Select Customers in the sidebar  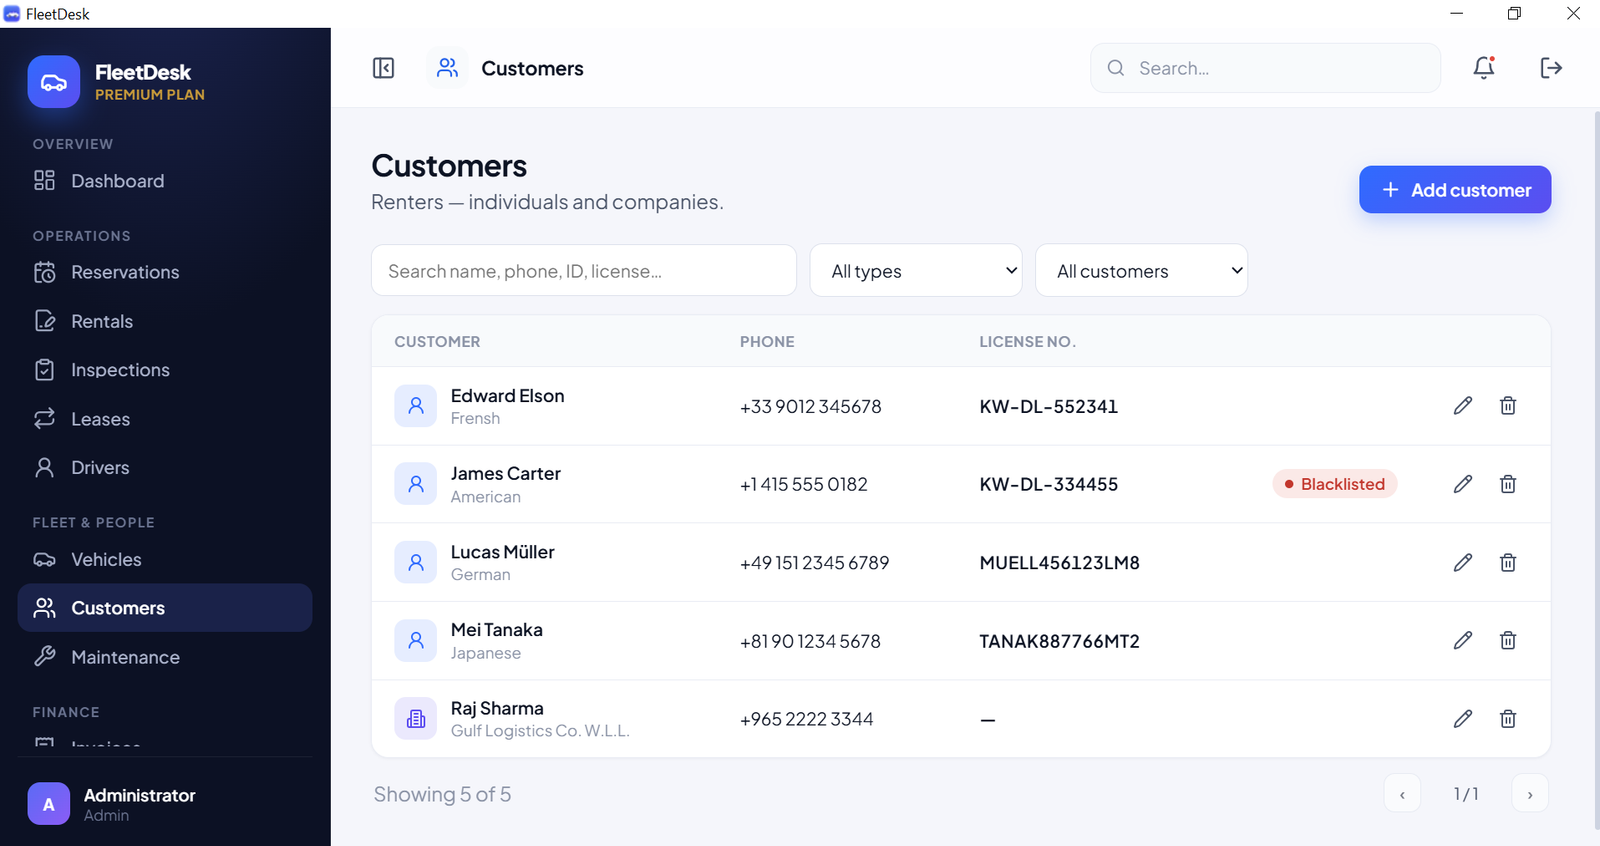click(x=165, y=608)
